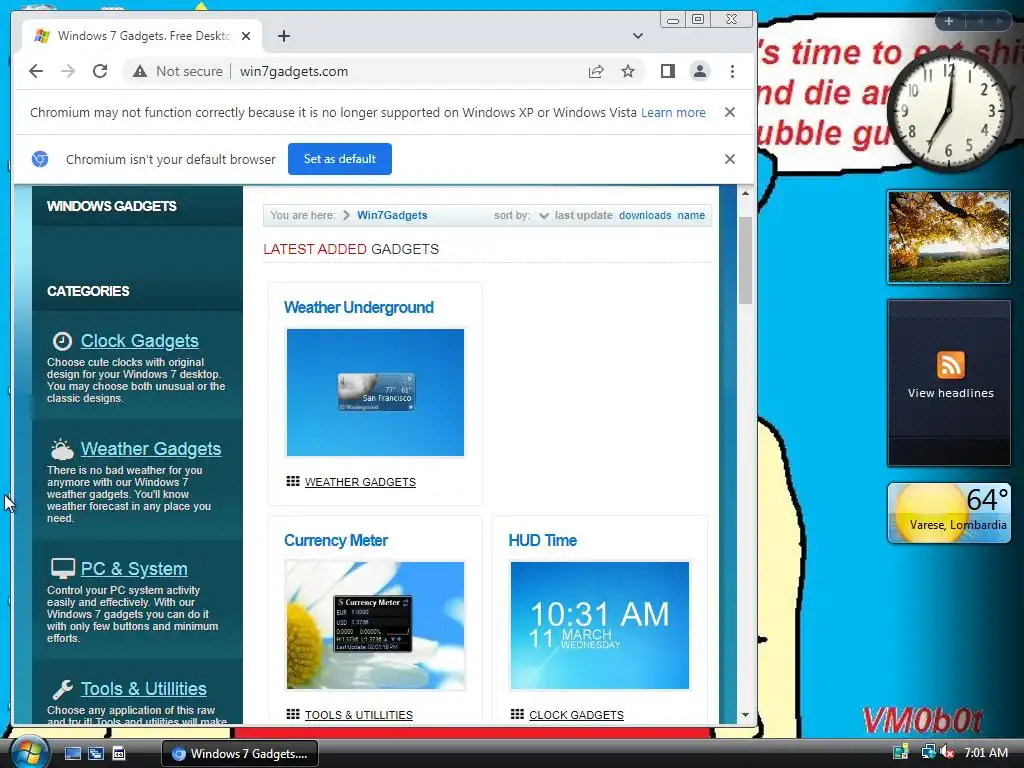The height and width of the screenshot is (768, 1024).
Task: Click the muted volume tray icon
Action: (x=947, y=753)
